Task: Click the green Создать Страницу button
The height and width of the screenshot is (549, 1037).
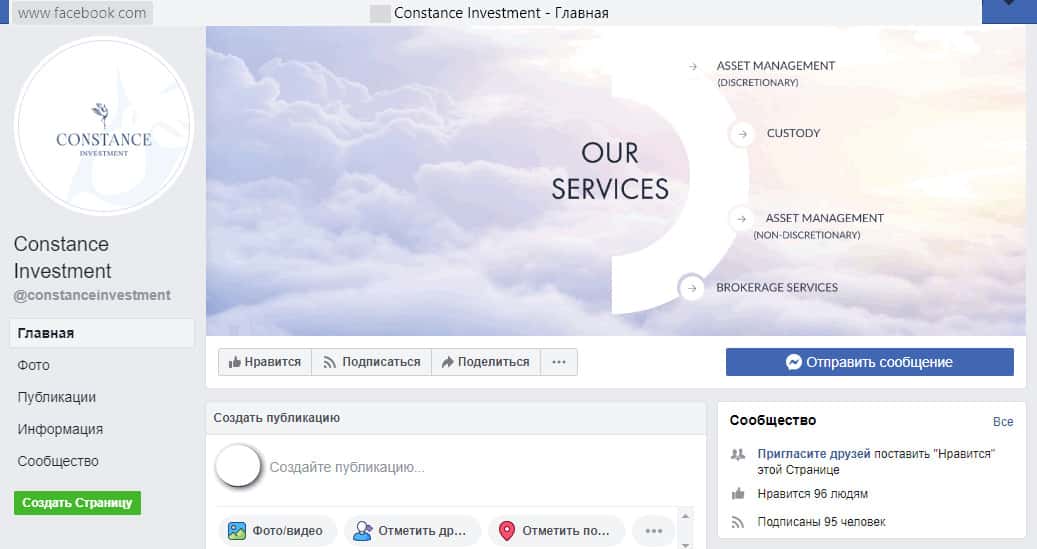Action: (77, 503)
